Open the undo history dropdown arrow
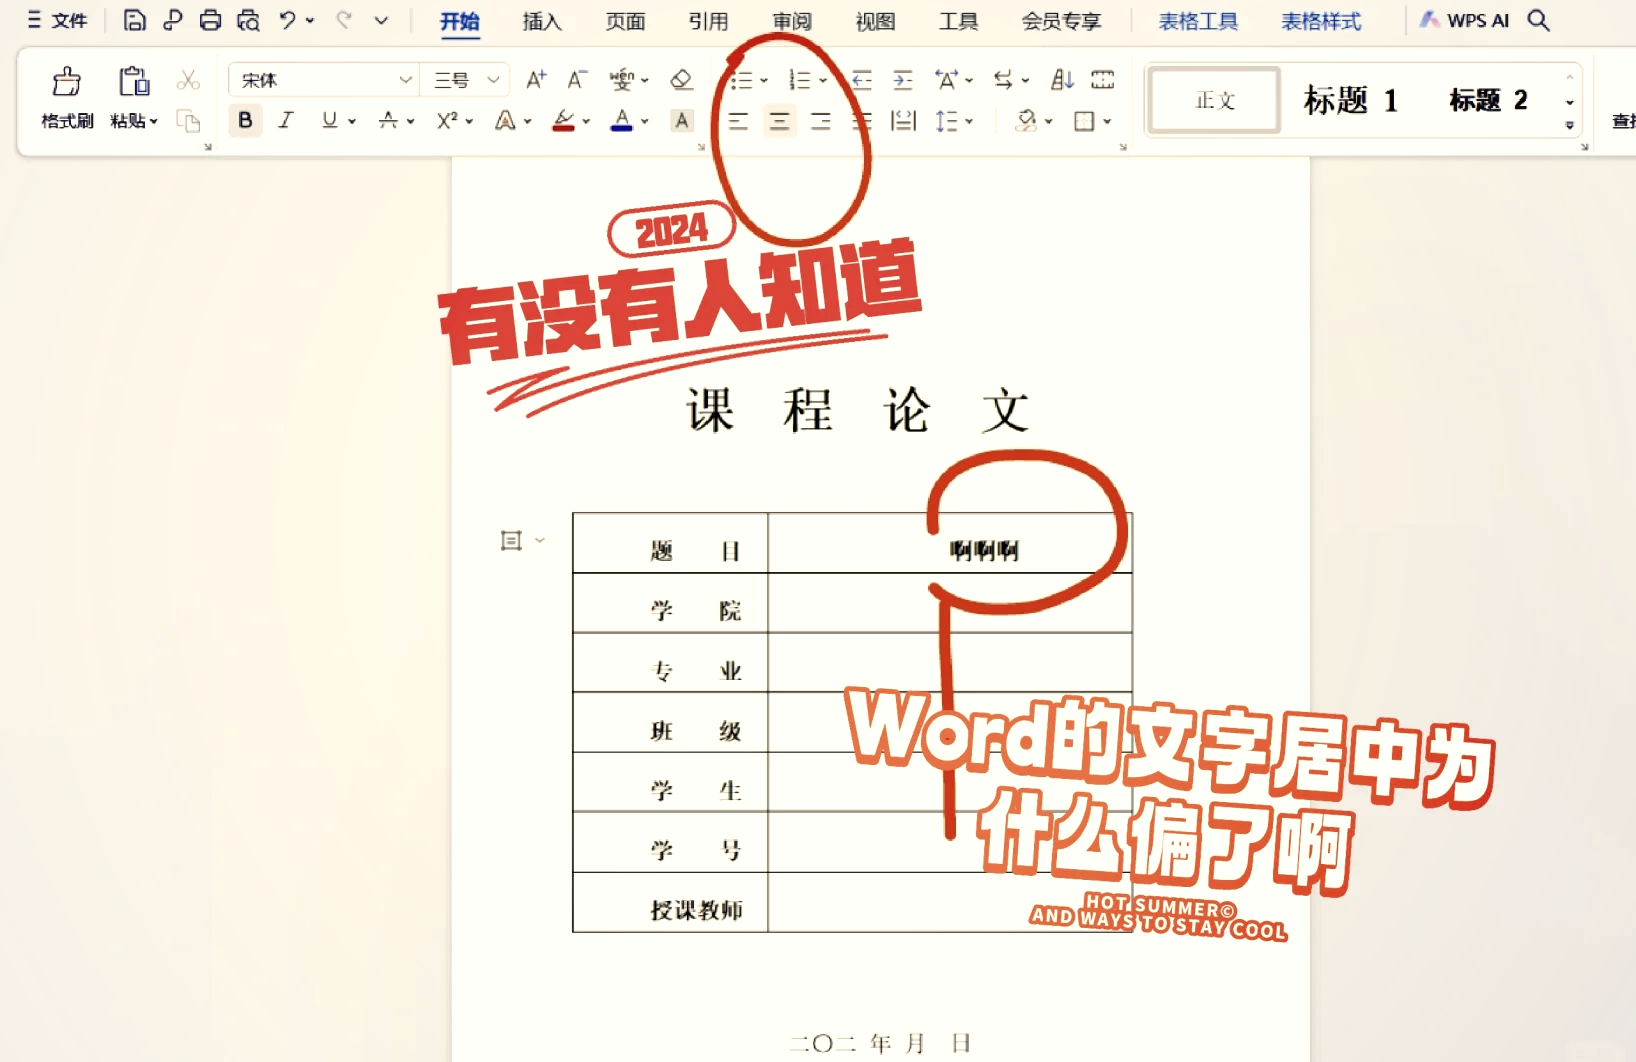Image resolution: width=1636 pixels, height=1062 pixels. coord(310,20)
